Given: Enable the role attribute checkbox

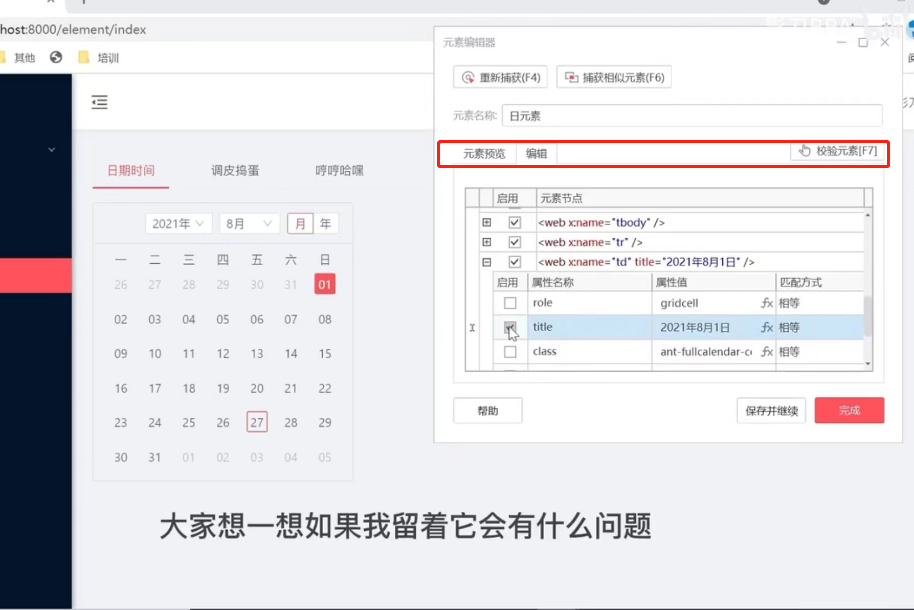Looking at the screenshot, I should [x=510, y=303].
